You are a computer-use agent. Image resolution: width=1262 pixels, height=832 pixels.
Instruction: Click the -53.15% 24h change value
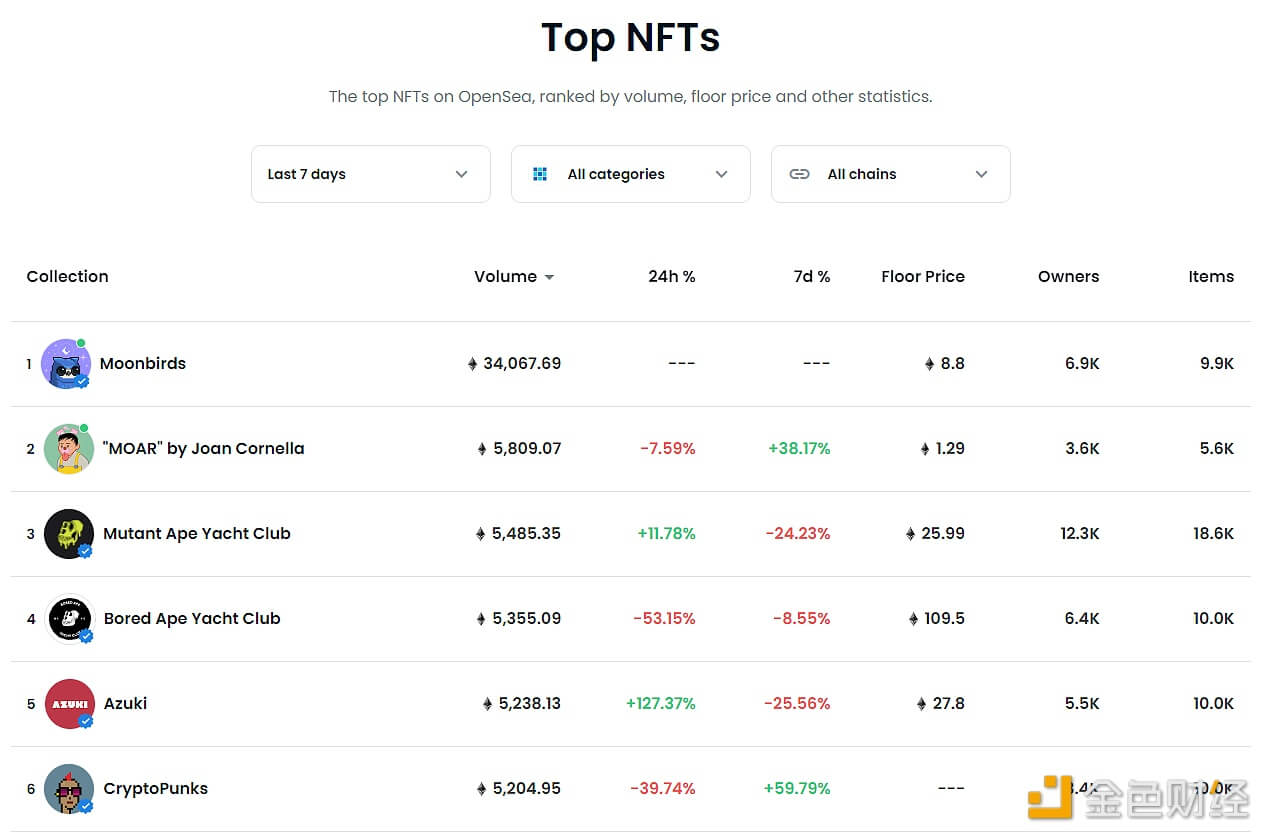pyautogui.click(x=664, y=619)
